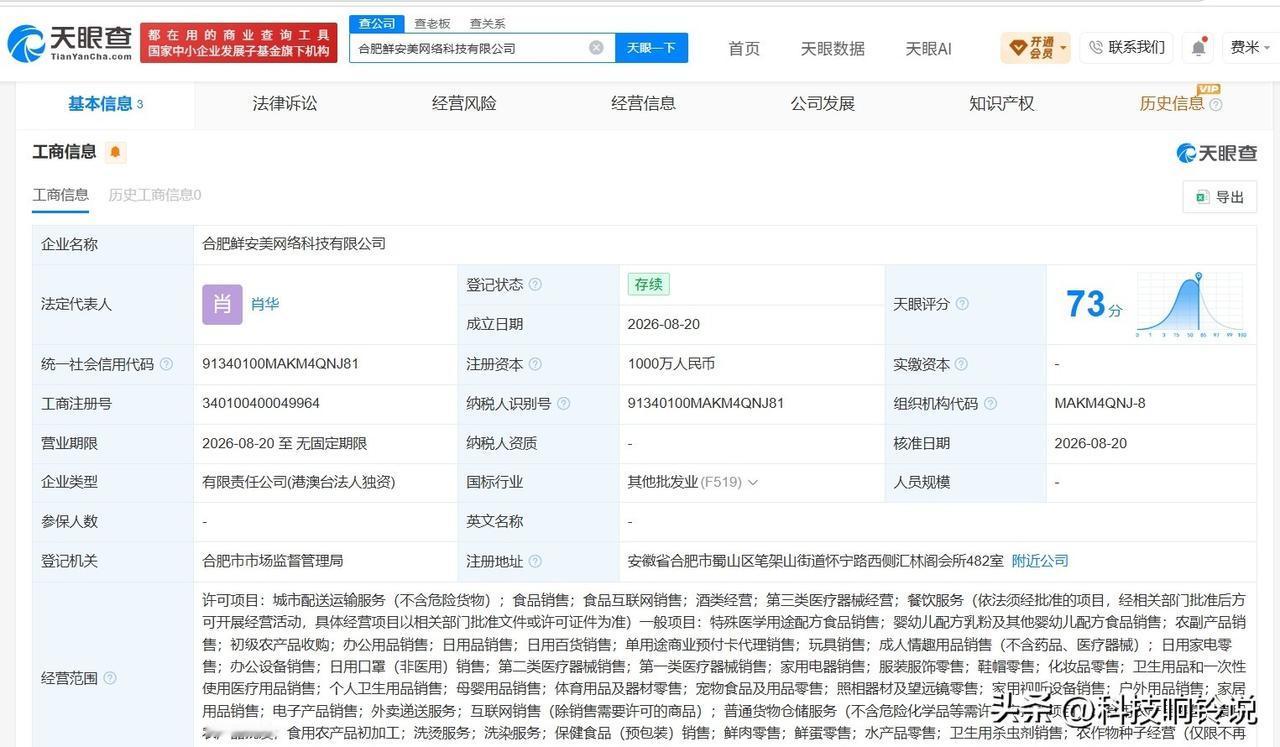1280x747 pixels.
Task: Click the help icon next to 登记状态
Action: [x=535, y=285]
